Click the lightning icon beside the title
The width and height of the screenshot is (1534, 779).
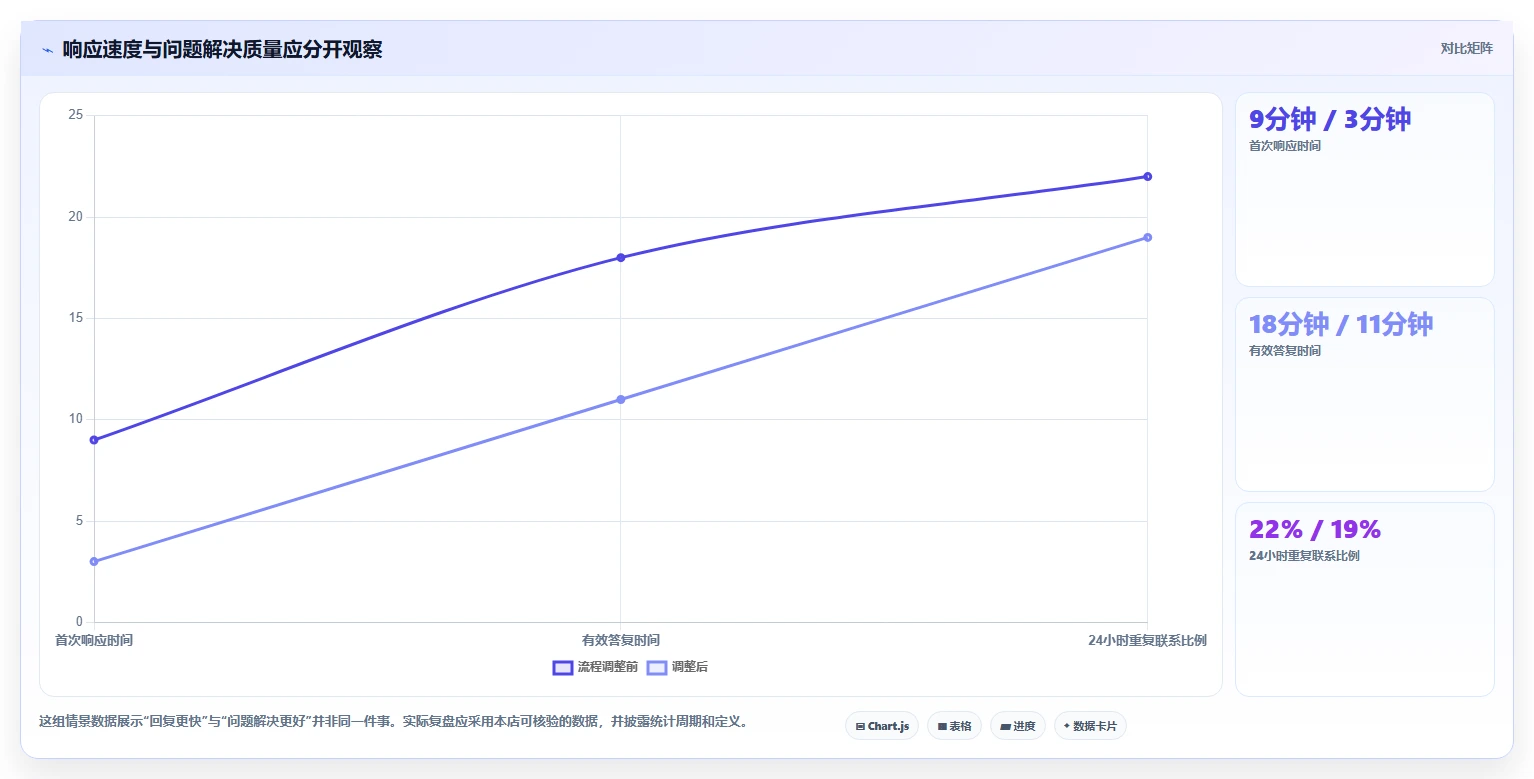47,50
